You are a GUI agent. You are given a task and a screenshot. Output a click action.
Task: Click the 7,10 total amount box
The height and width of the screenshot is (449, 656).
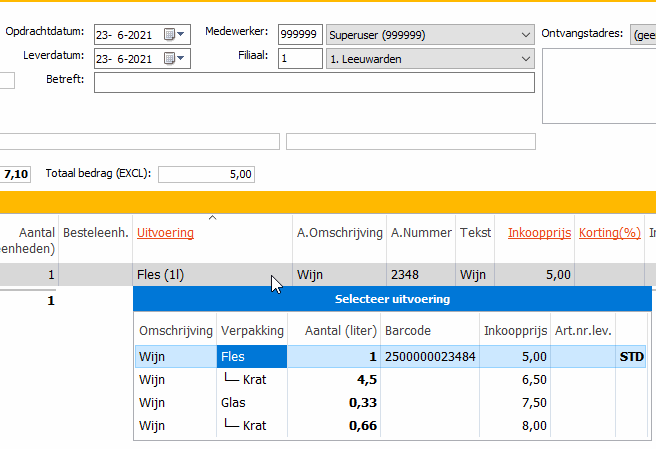[15, 174]
